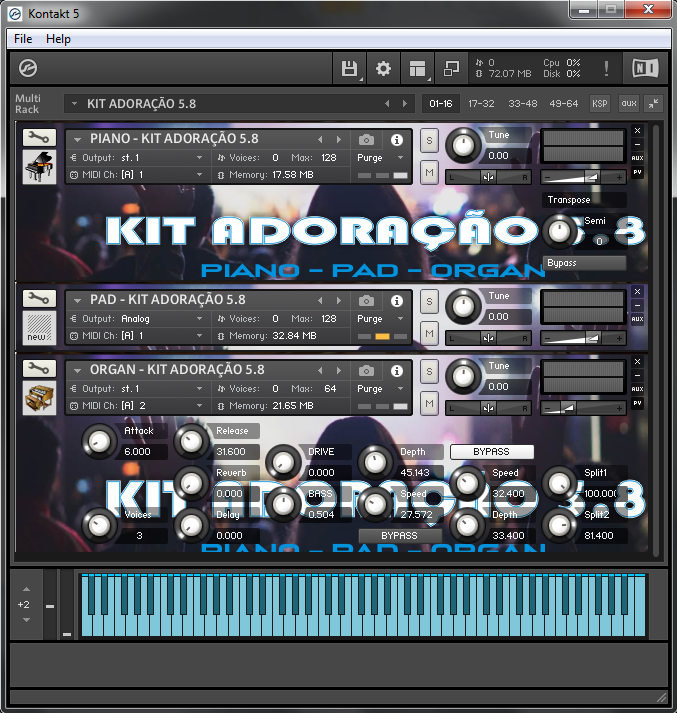The height and width of the screenshot is (713, 677).
Task: Expand the PIANO instrument name dropdown
Action: click(77, 139)
